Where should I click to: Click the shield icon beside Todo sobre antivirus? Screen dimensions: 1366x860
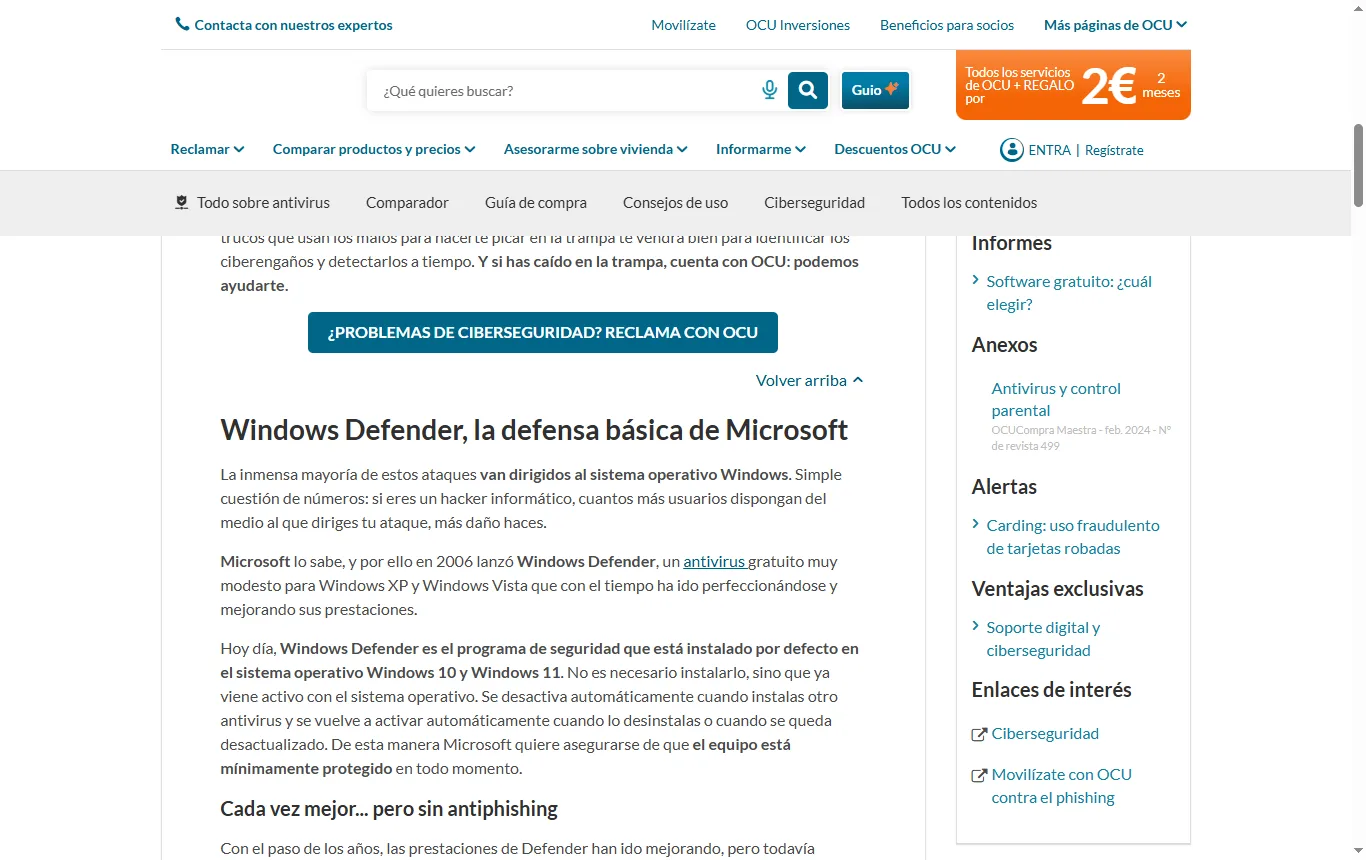[x=181, y=202]
